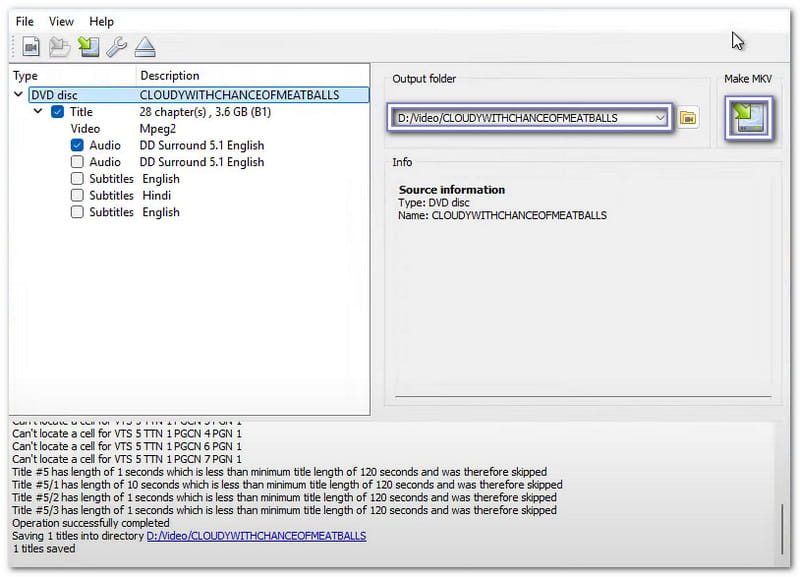The width and height of the screenshot is (800, 577).
Task: Open the Help menu
Action: click(x=101, y=21)
